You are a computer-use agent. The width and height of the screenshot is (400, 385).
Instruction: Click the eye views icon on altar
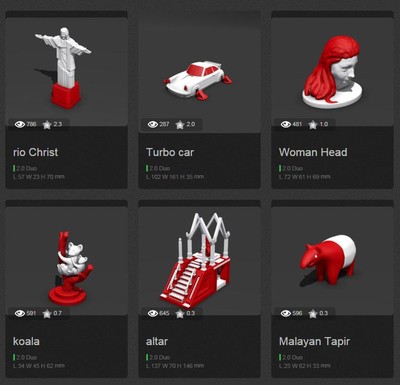(153, 313)
